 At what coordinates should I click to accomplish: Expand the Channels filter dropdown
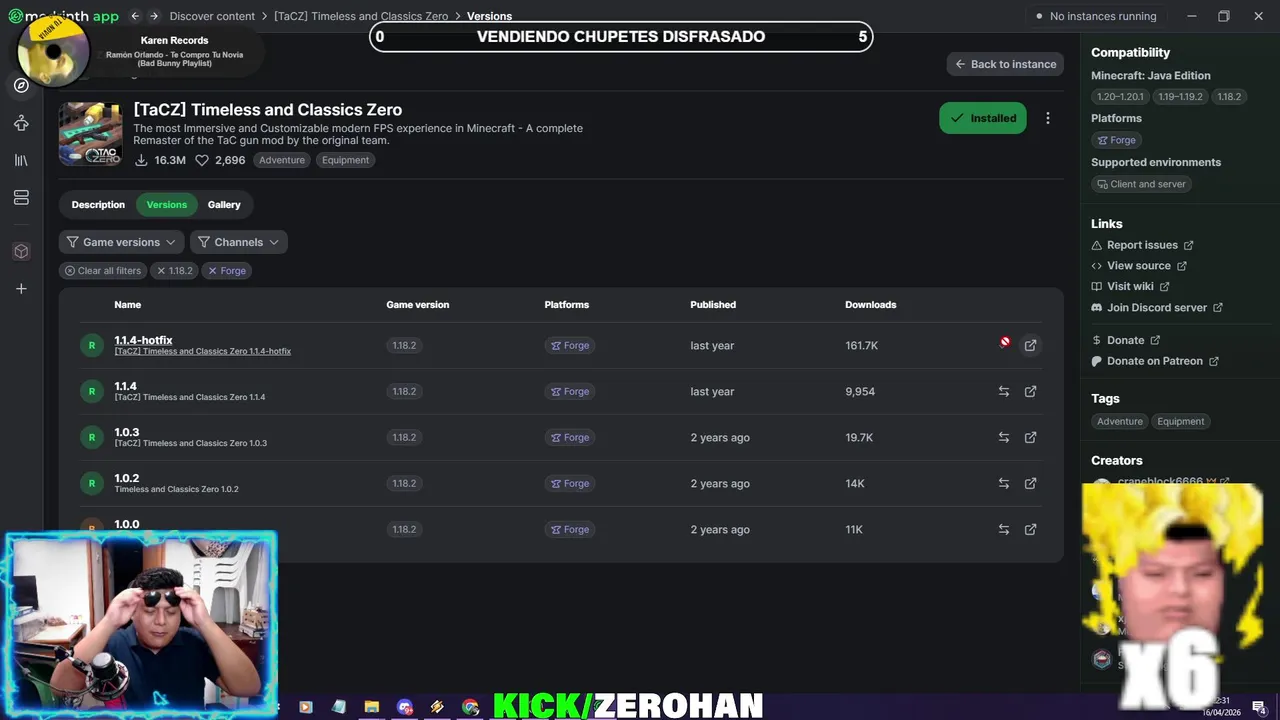239,242
